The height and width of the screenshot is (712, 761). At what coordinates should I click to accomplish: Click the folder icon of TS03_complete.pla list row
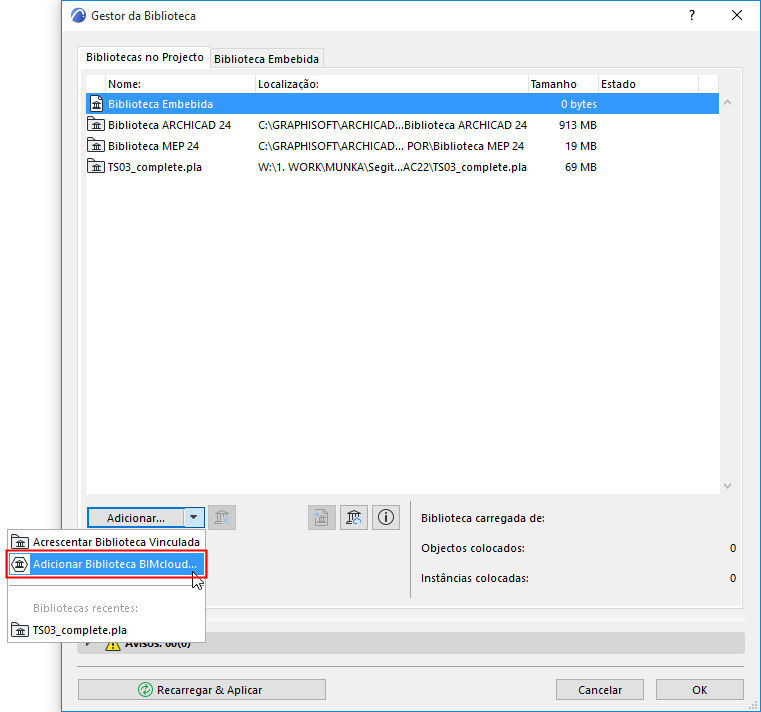[x=96, y=166]
